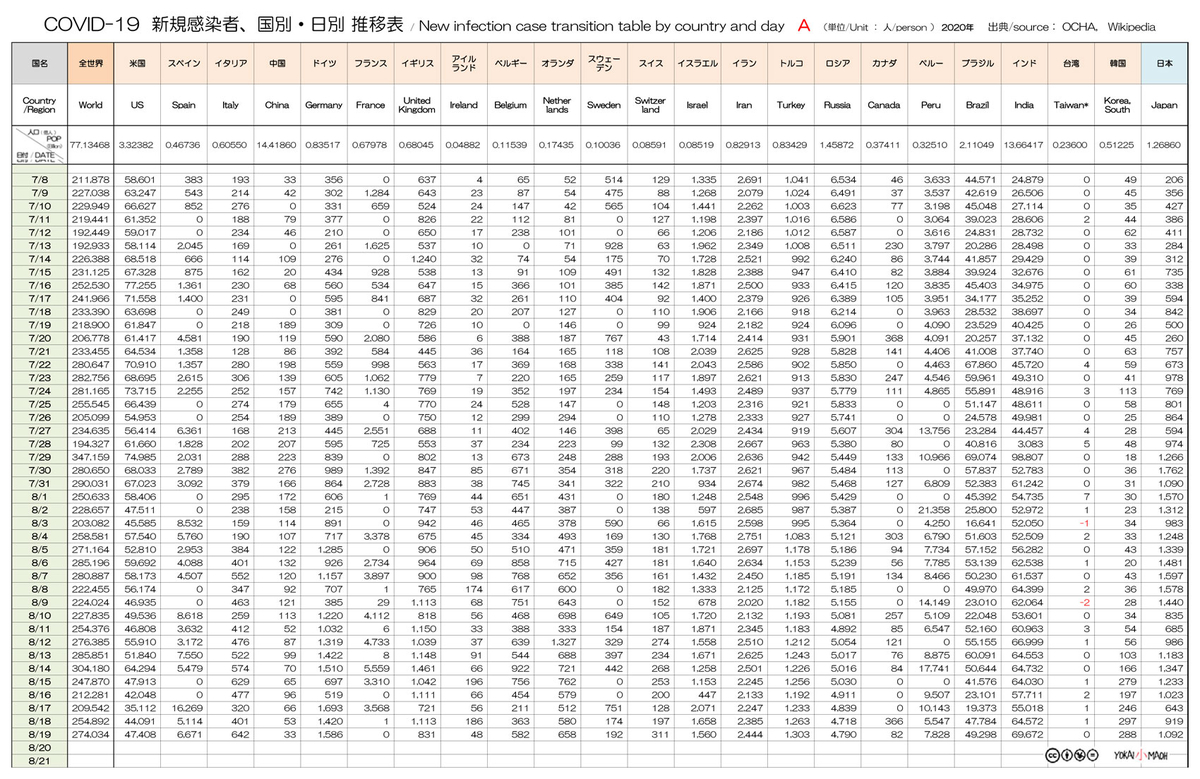Image resolution: width=1200 pixels, height=779 pixels.
Task: Select the 日本 blue header cell
Action: (1164, 63)
